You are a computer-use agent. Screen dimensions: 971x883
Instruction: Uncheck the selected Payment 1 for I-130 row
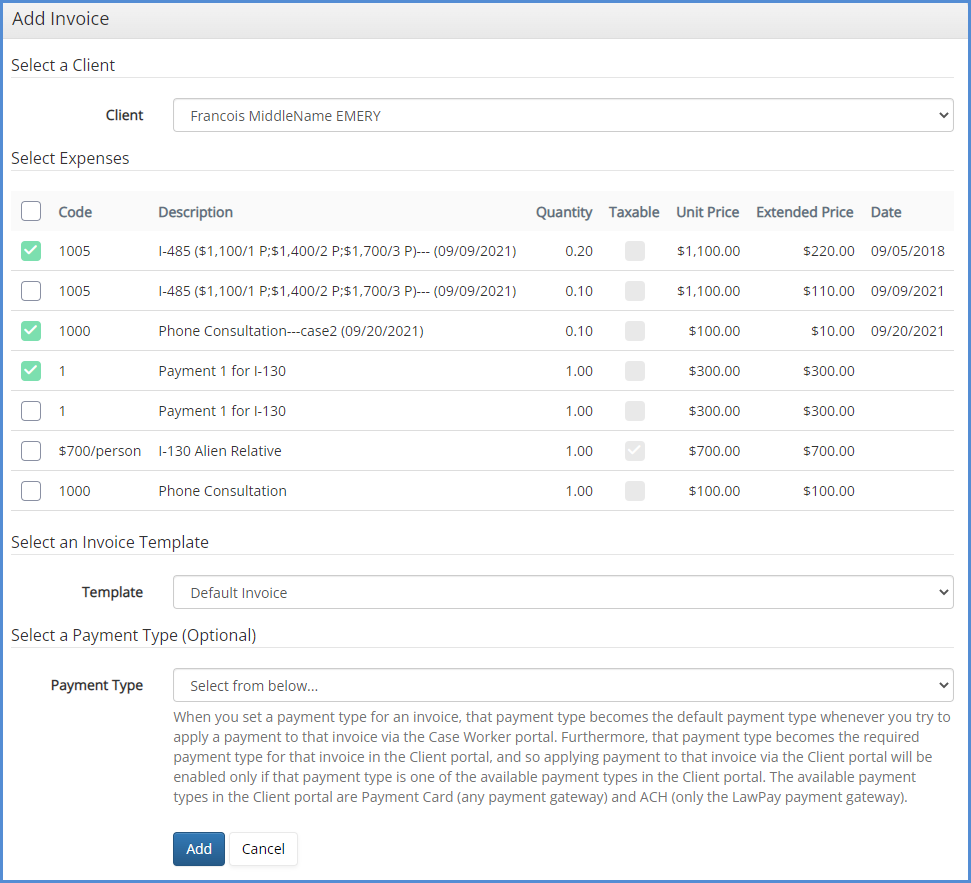pos(31,371)
